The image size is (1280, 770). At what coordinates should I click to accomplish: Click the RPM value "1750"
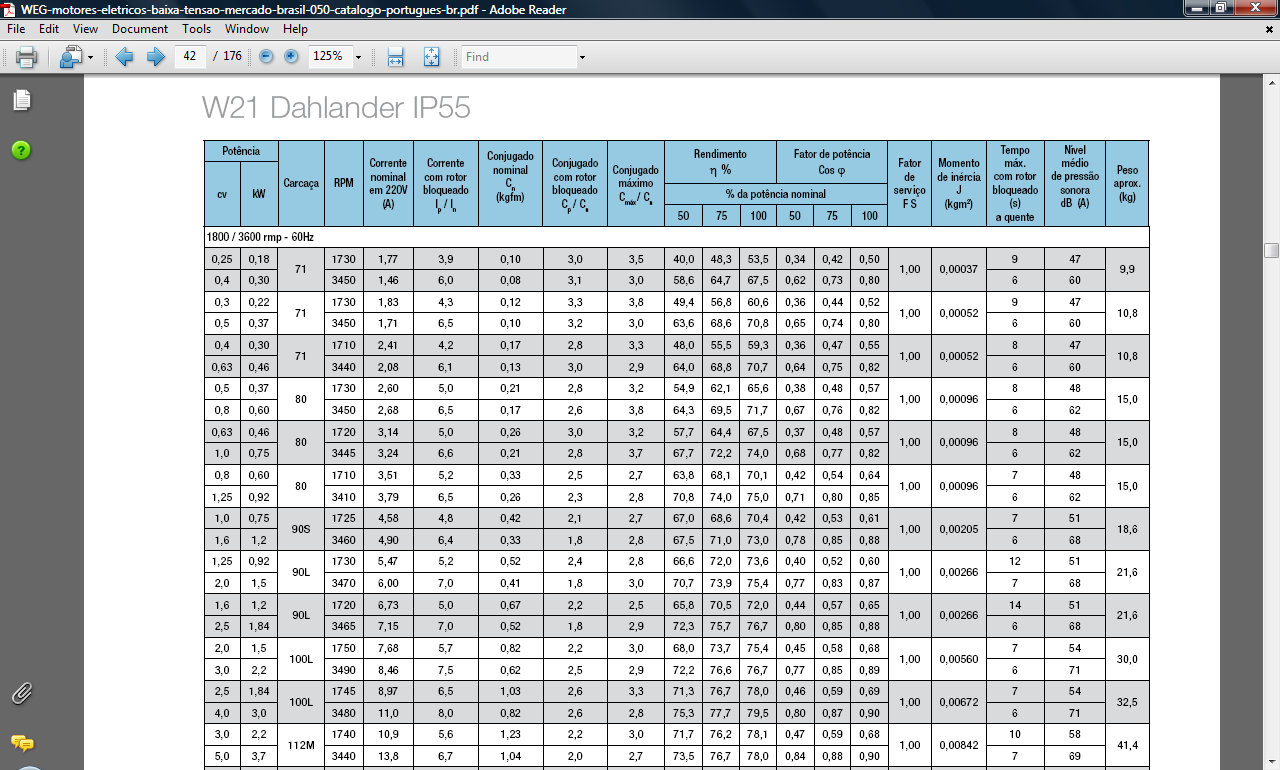[x=344, y=648]
